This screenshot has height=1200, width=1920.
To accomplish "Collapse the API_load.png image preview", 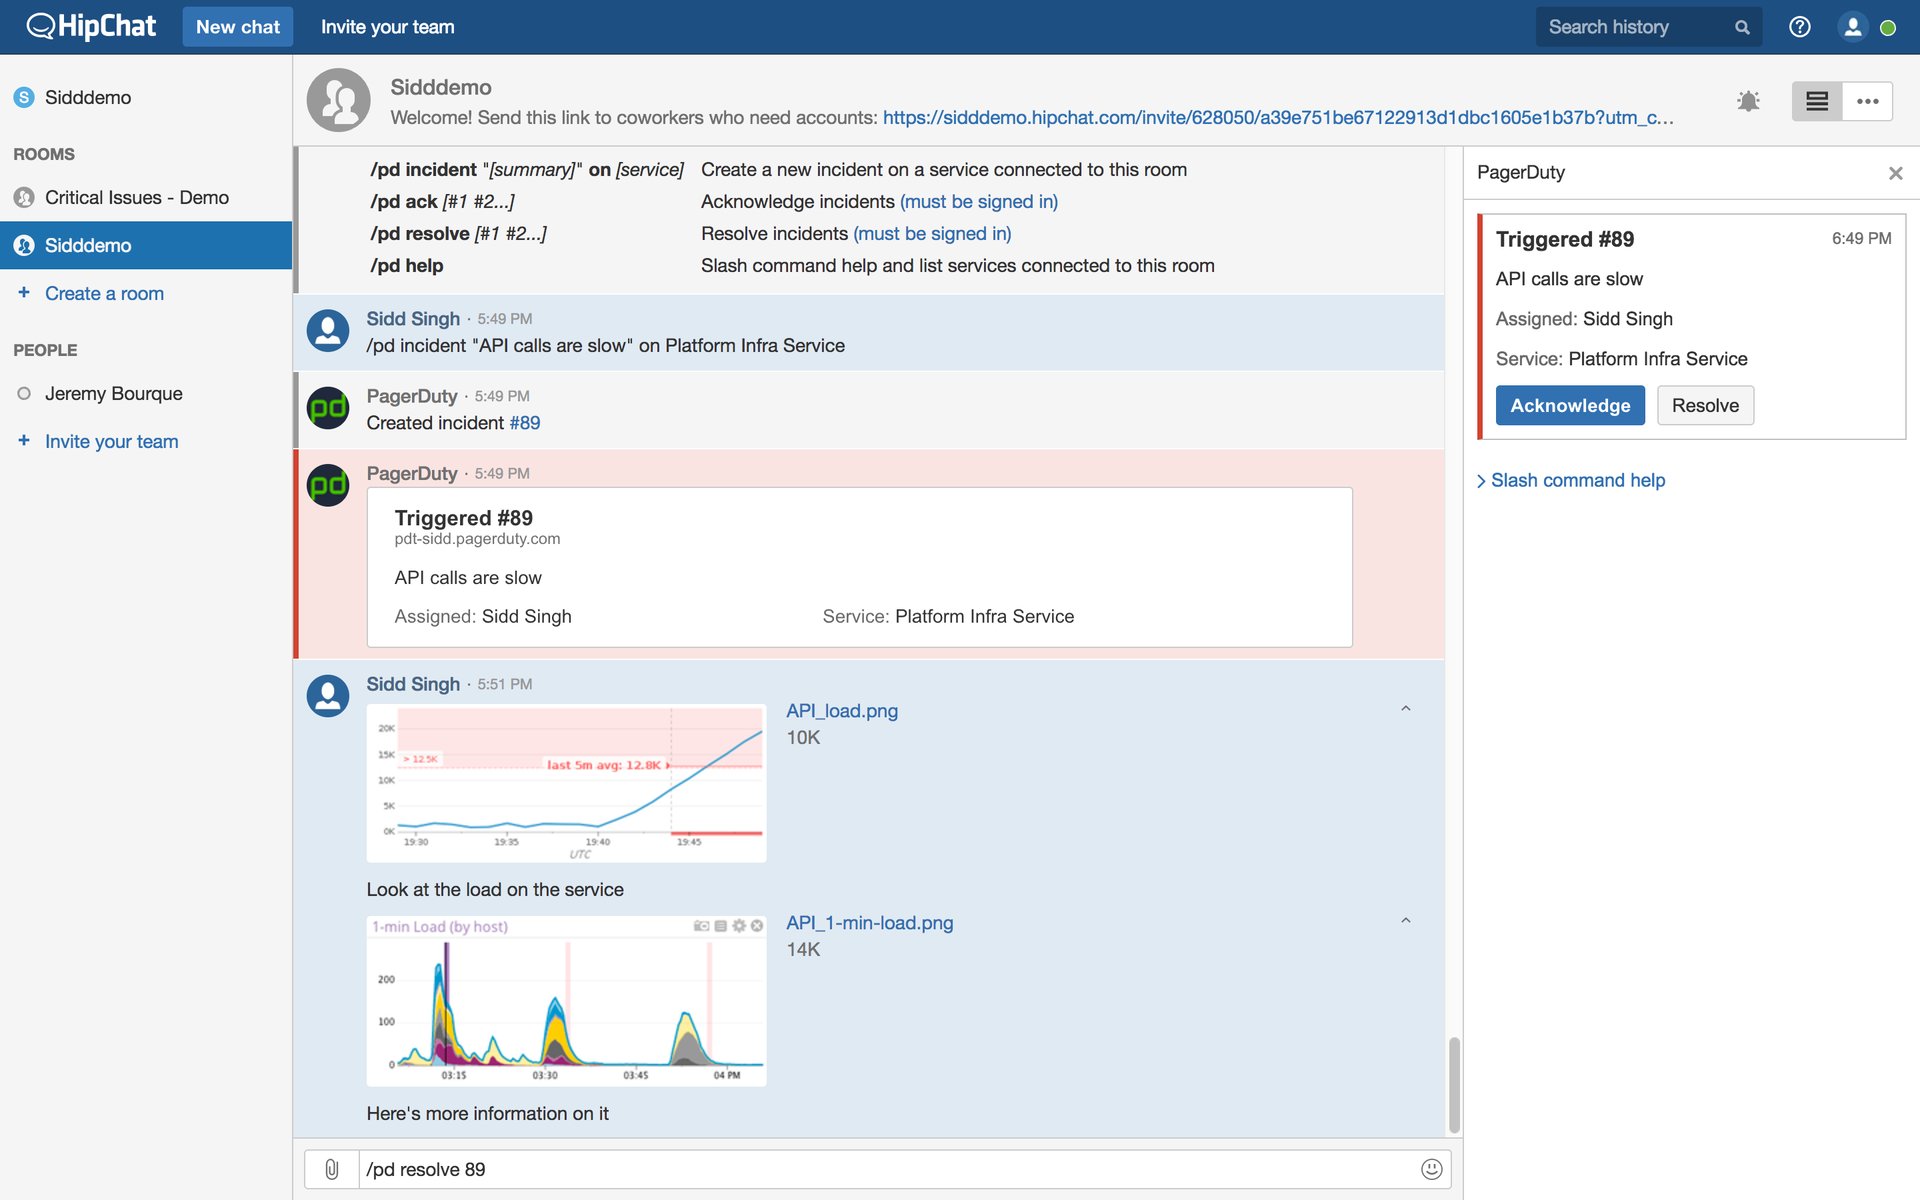I will tap(1405, 709).
